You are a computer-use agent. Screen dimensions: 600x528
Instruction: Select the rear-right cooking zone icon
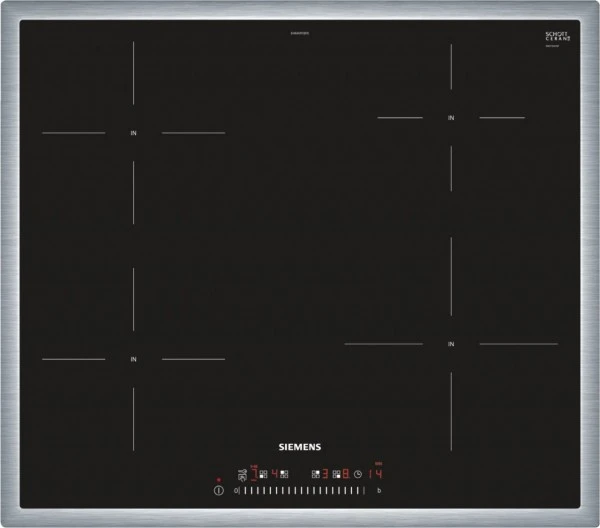pos(315,474)
